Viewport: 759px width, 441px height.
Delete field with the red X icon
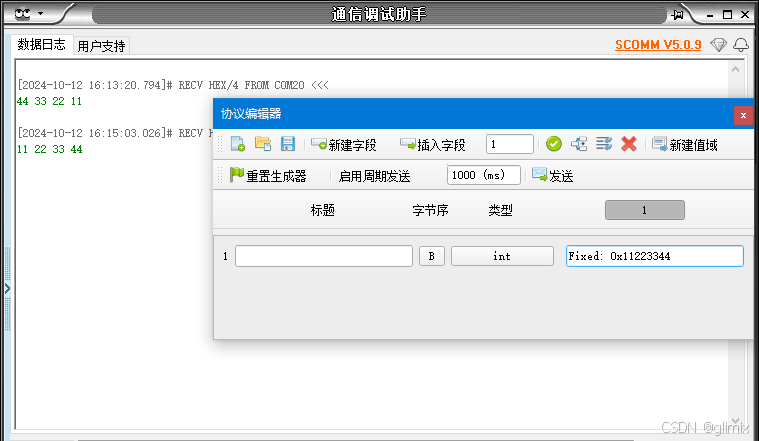pyautogui.click(x=629, y=144)
